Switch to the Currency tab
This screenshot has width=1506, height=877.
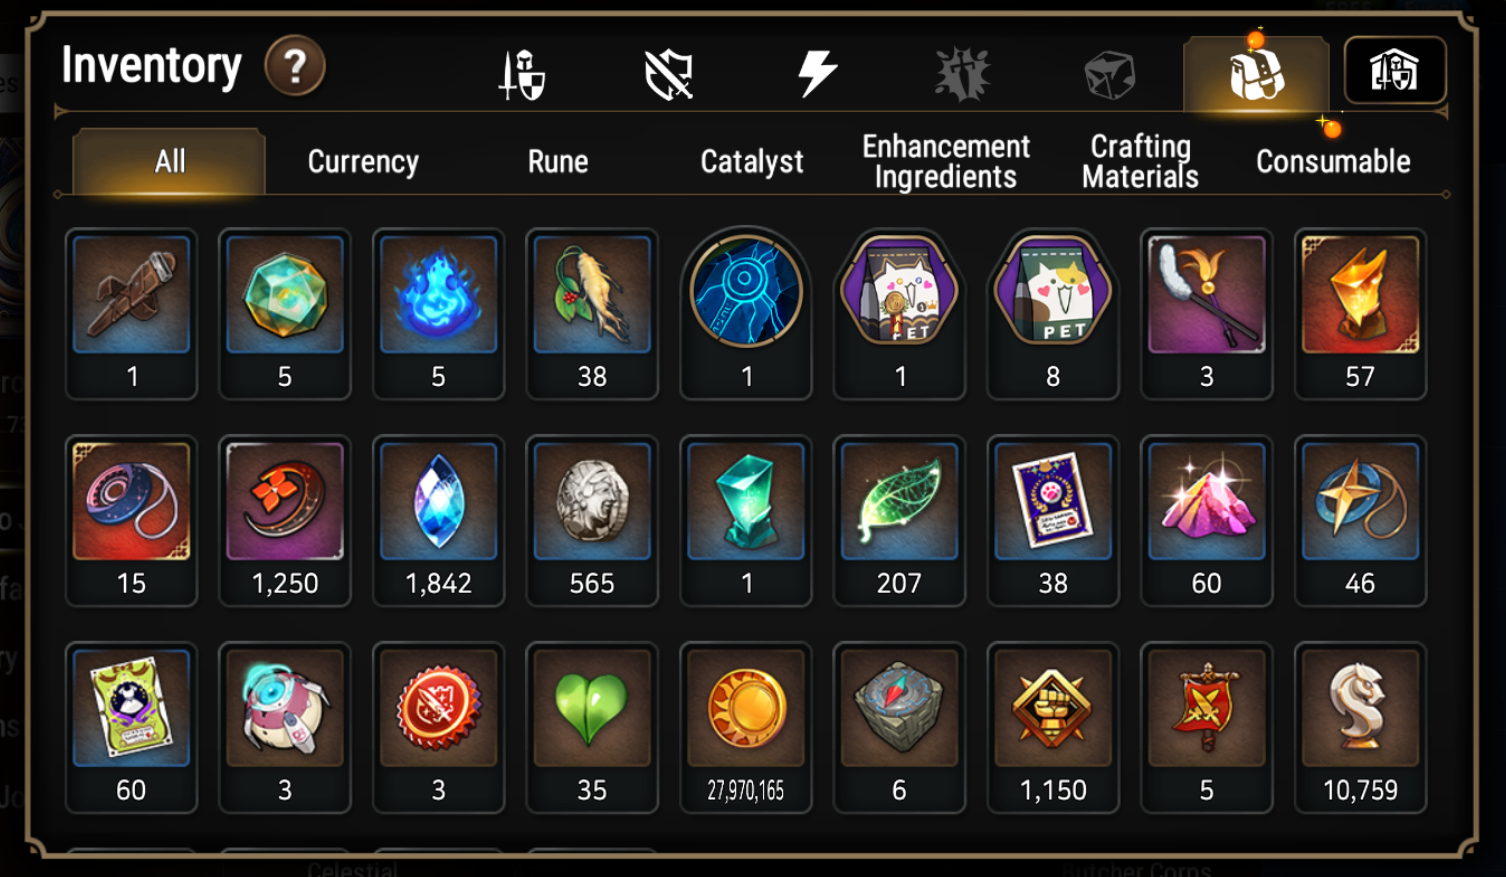point(363,162)
